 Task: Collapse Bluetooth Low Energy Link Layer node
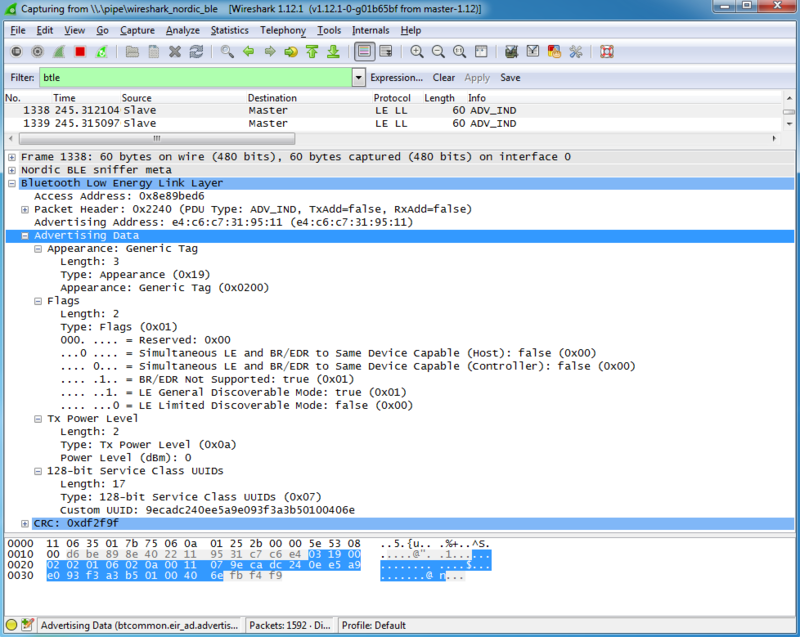coord(11,184)
